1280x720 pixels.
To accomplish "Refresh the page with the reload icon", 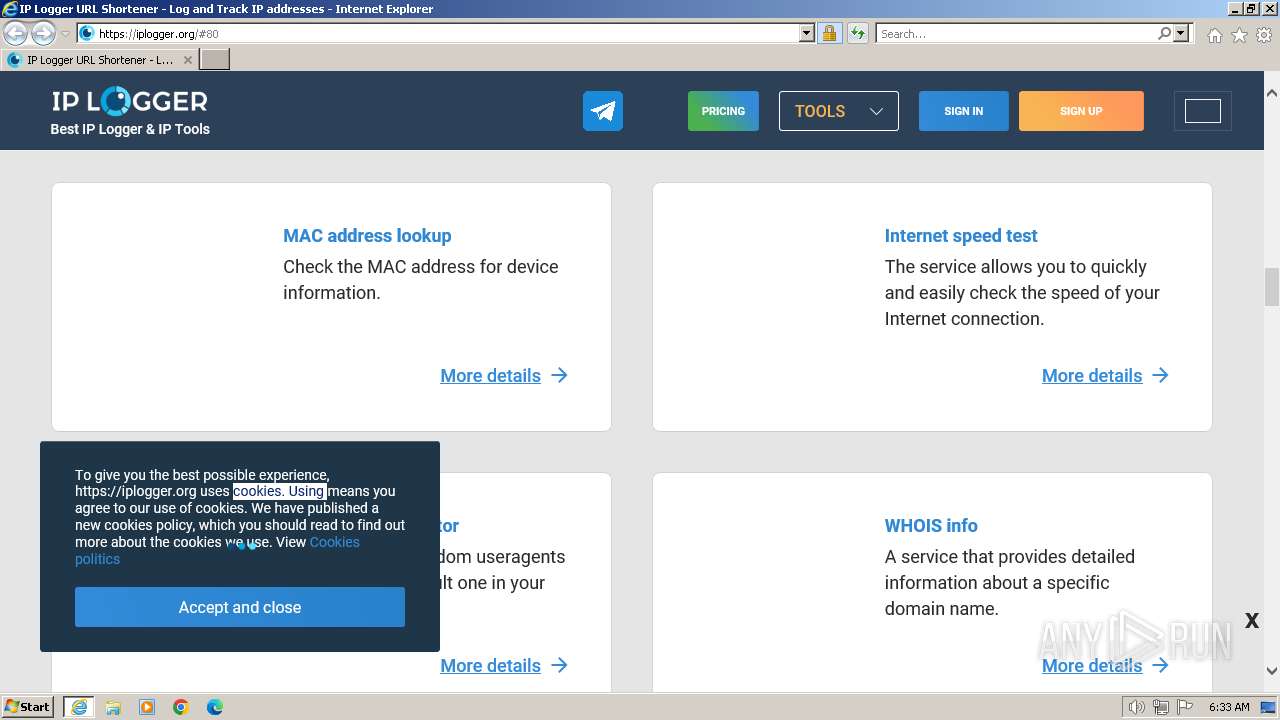I will [x=857, y=33].
